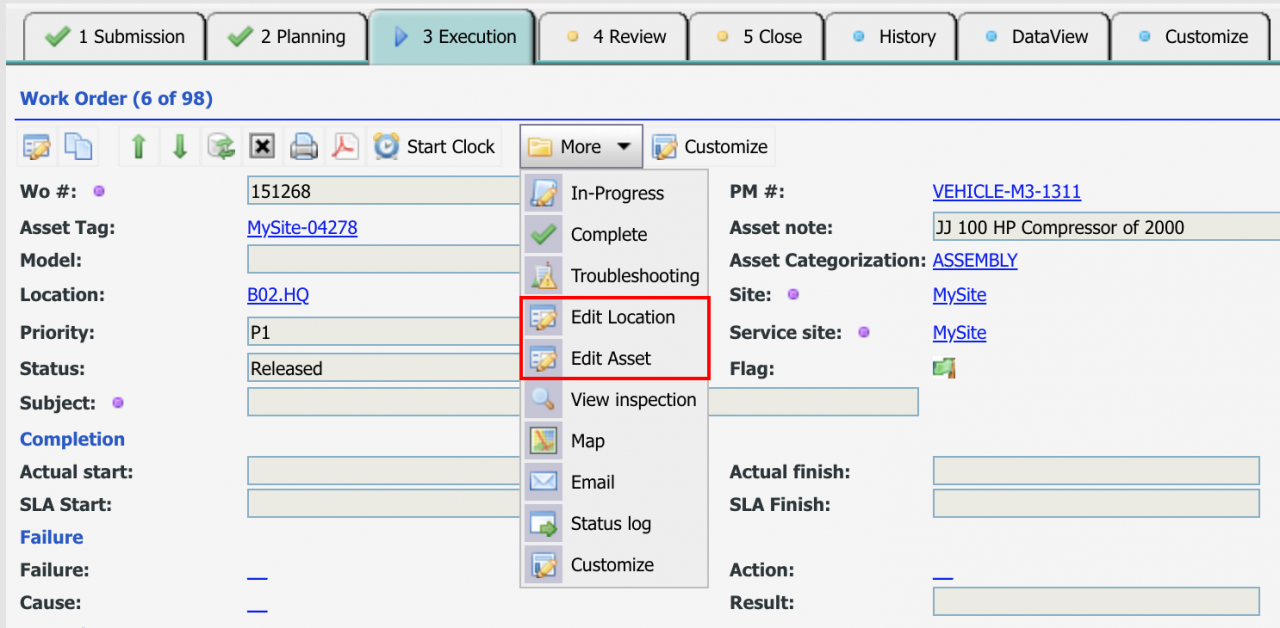Click the Actual finish field

pyautogui.click(x=1096, y=471)
